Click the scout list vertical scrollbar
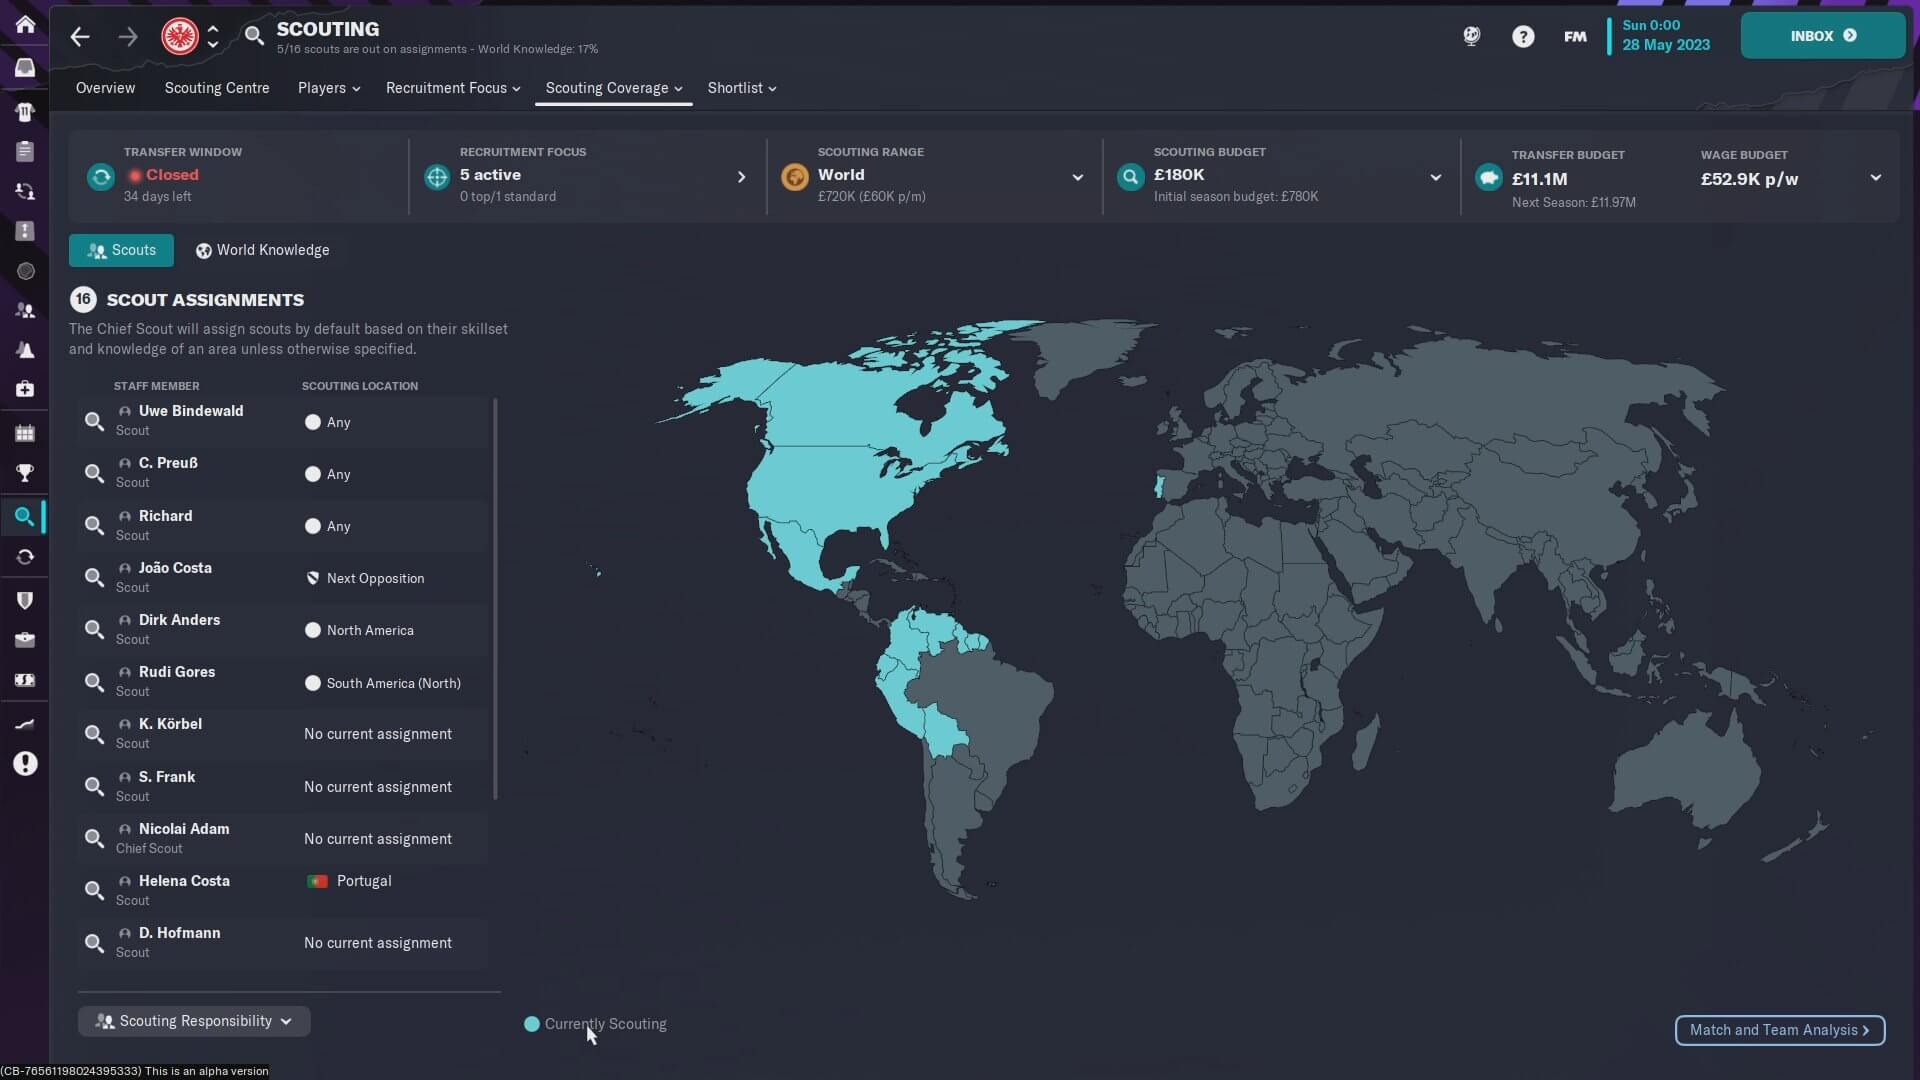1920x1080 pixels. (495, 599)
